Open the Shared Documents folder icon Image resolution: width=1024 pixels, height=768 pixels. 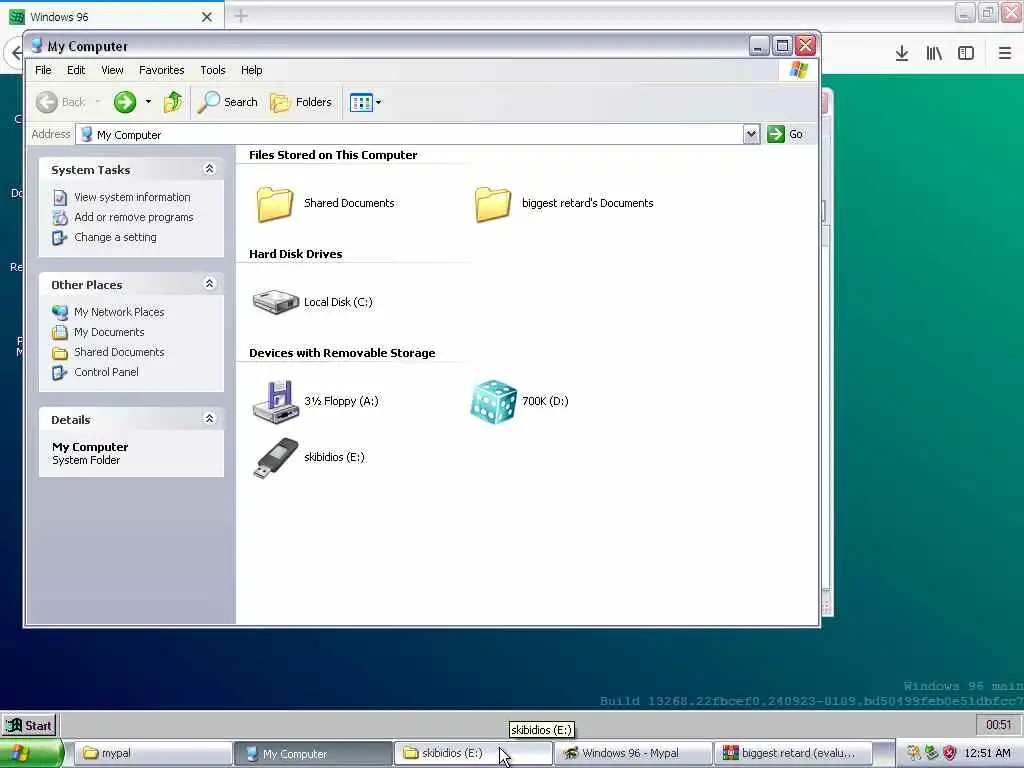coord(274,204)
